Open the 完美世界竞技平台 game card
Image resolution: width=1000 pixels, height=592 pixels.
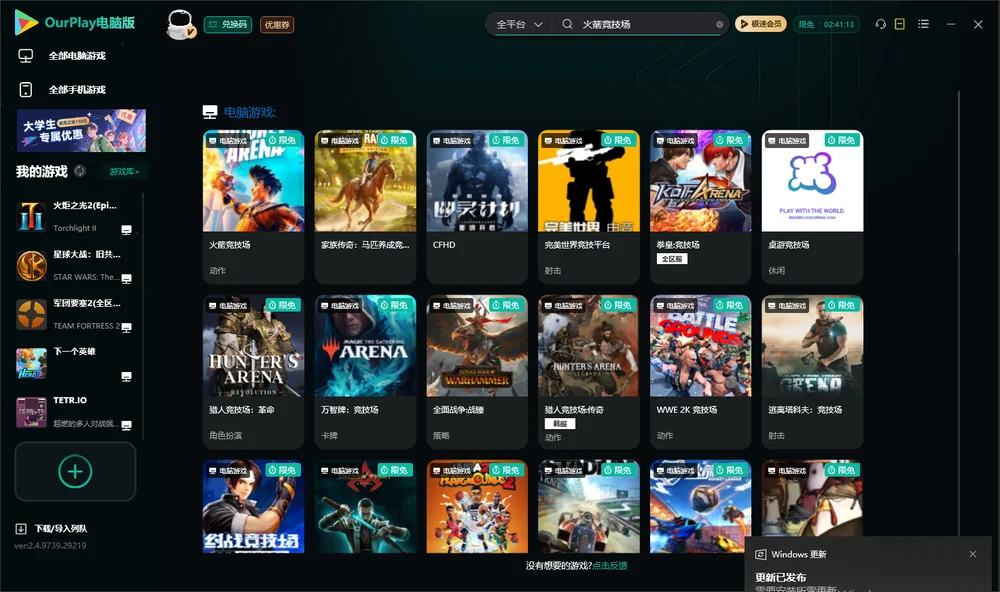[589, 207]
